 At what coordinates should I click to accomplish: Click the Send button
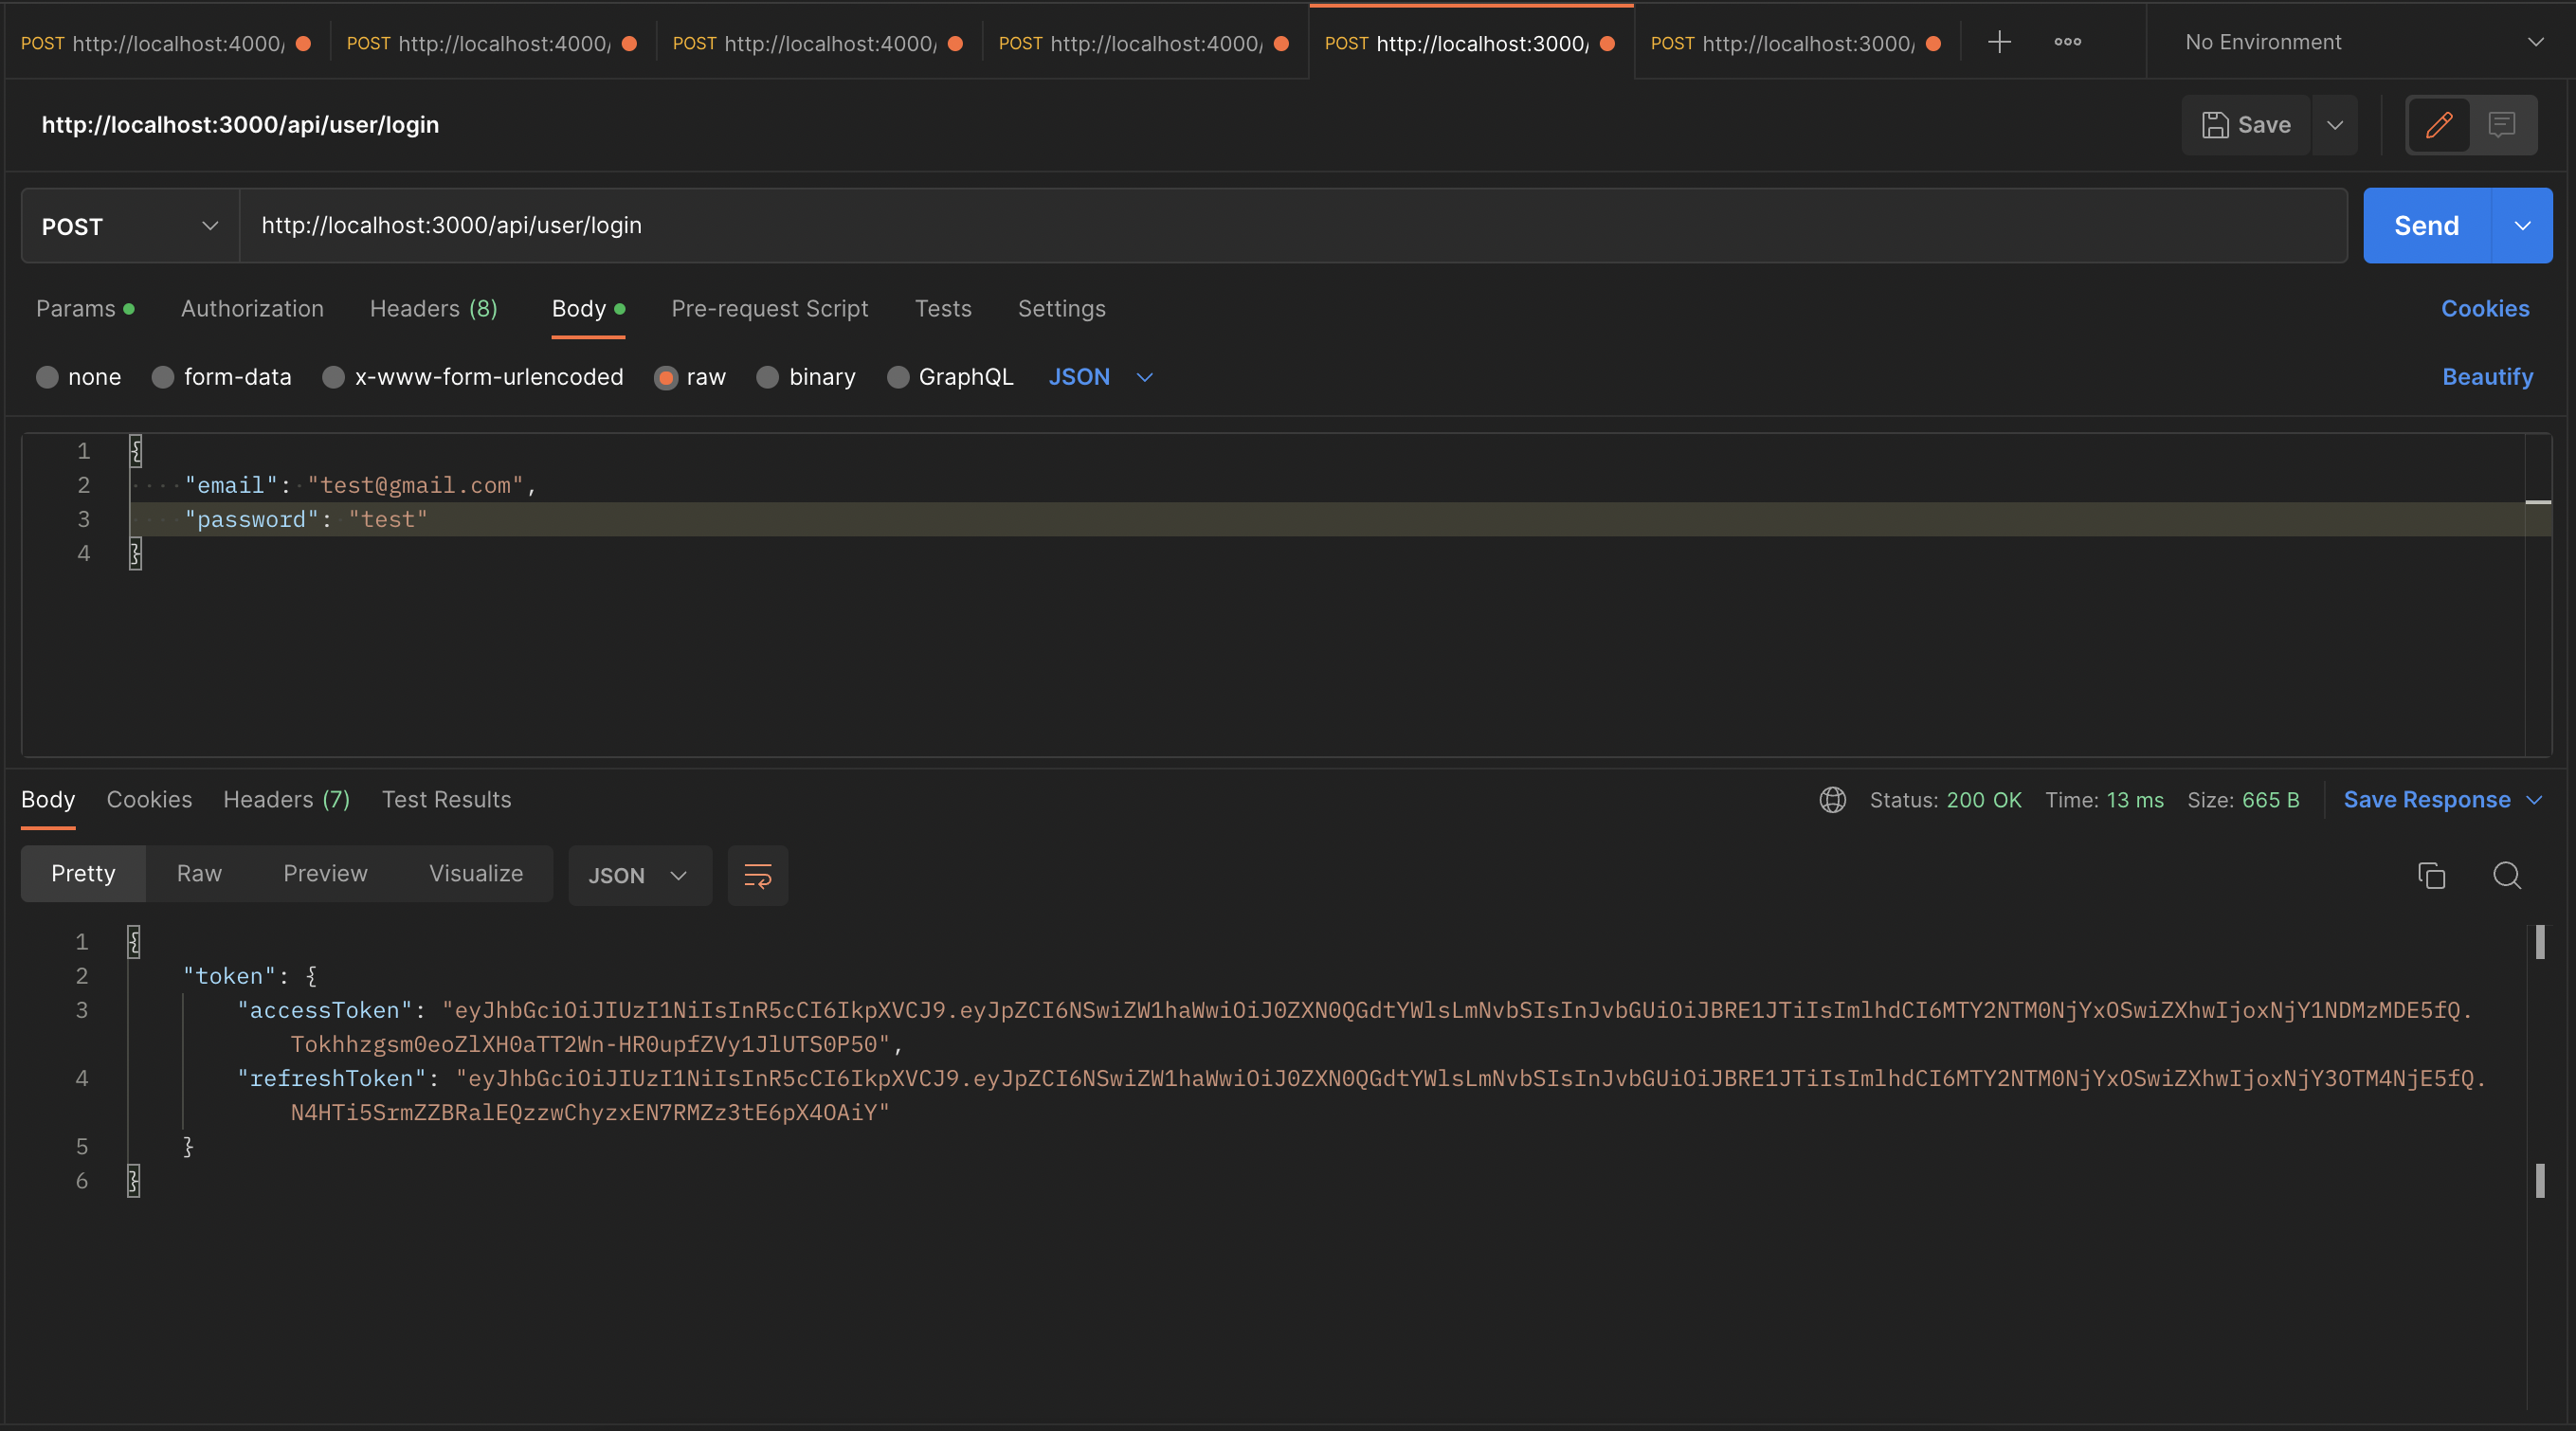click(2426, 225)
